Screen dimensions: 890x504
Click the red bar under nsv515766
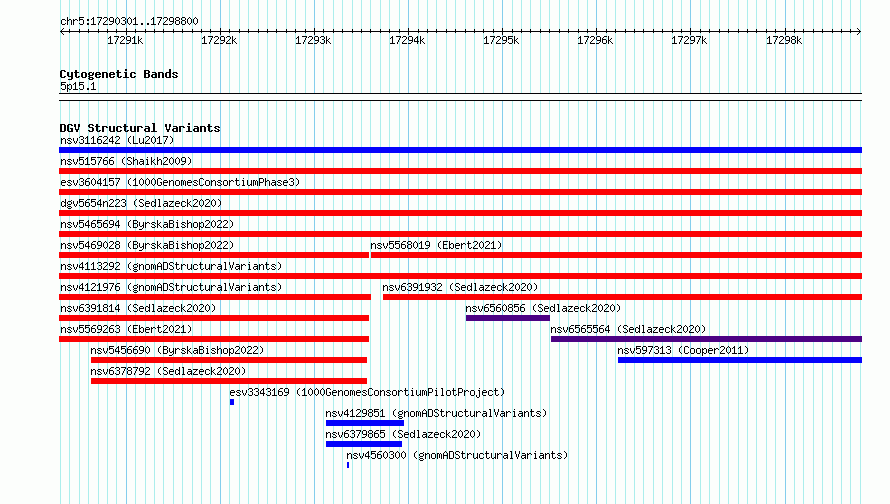460,171
